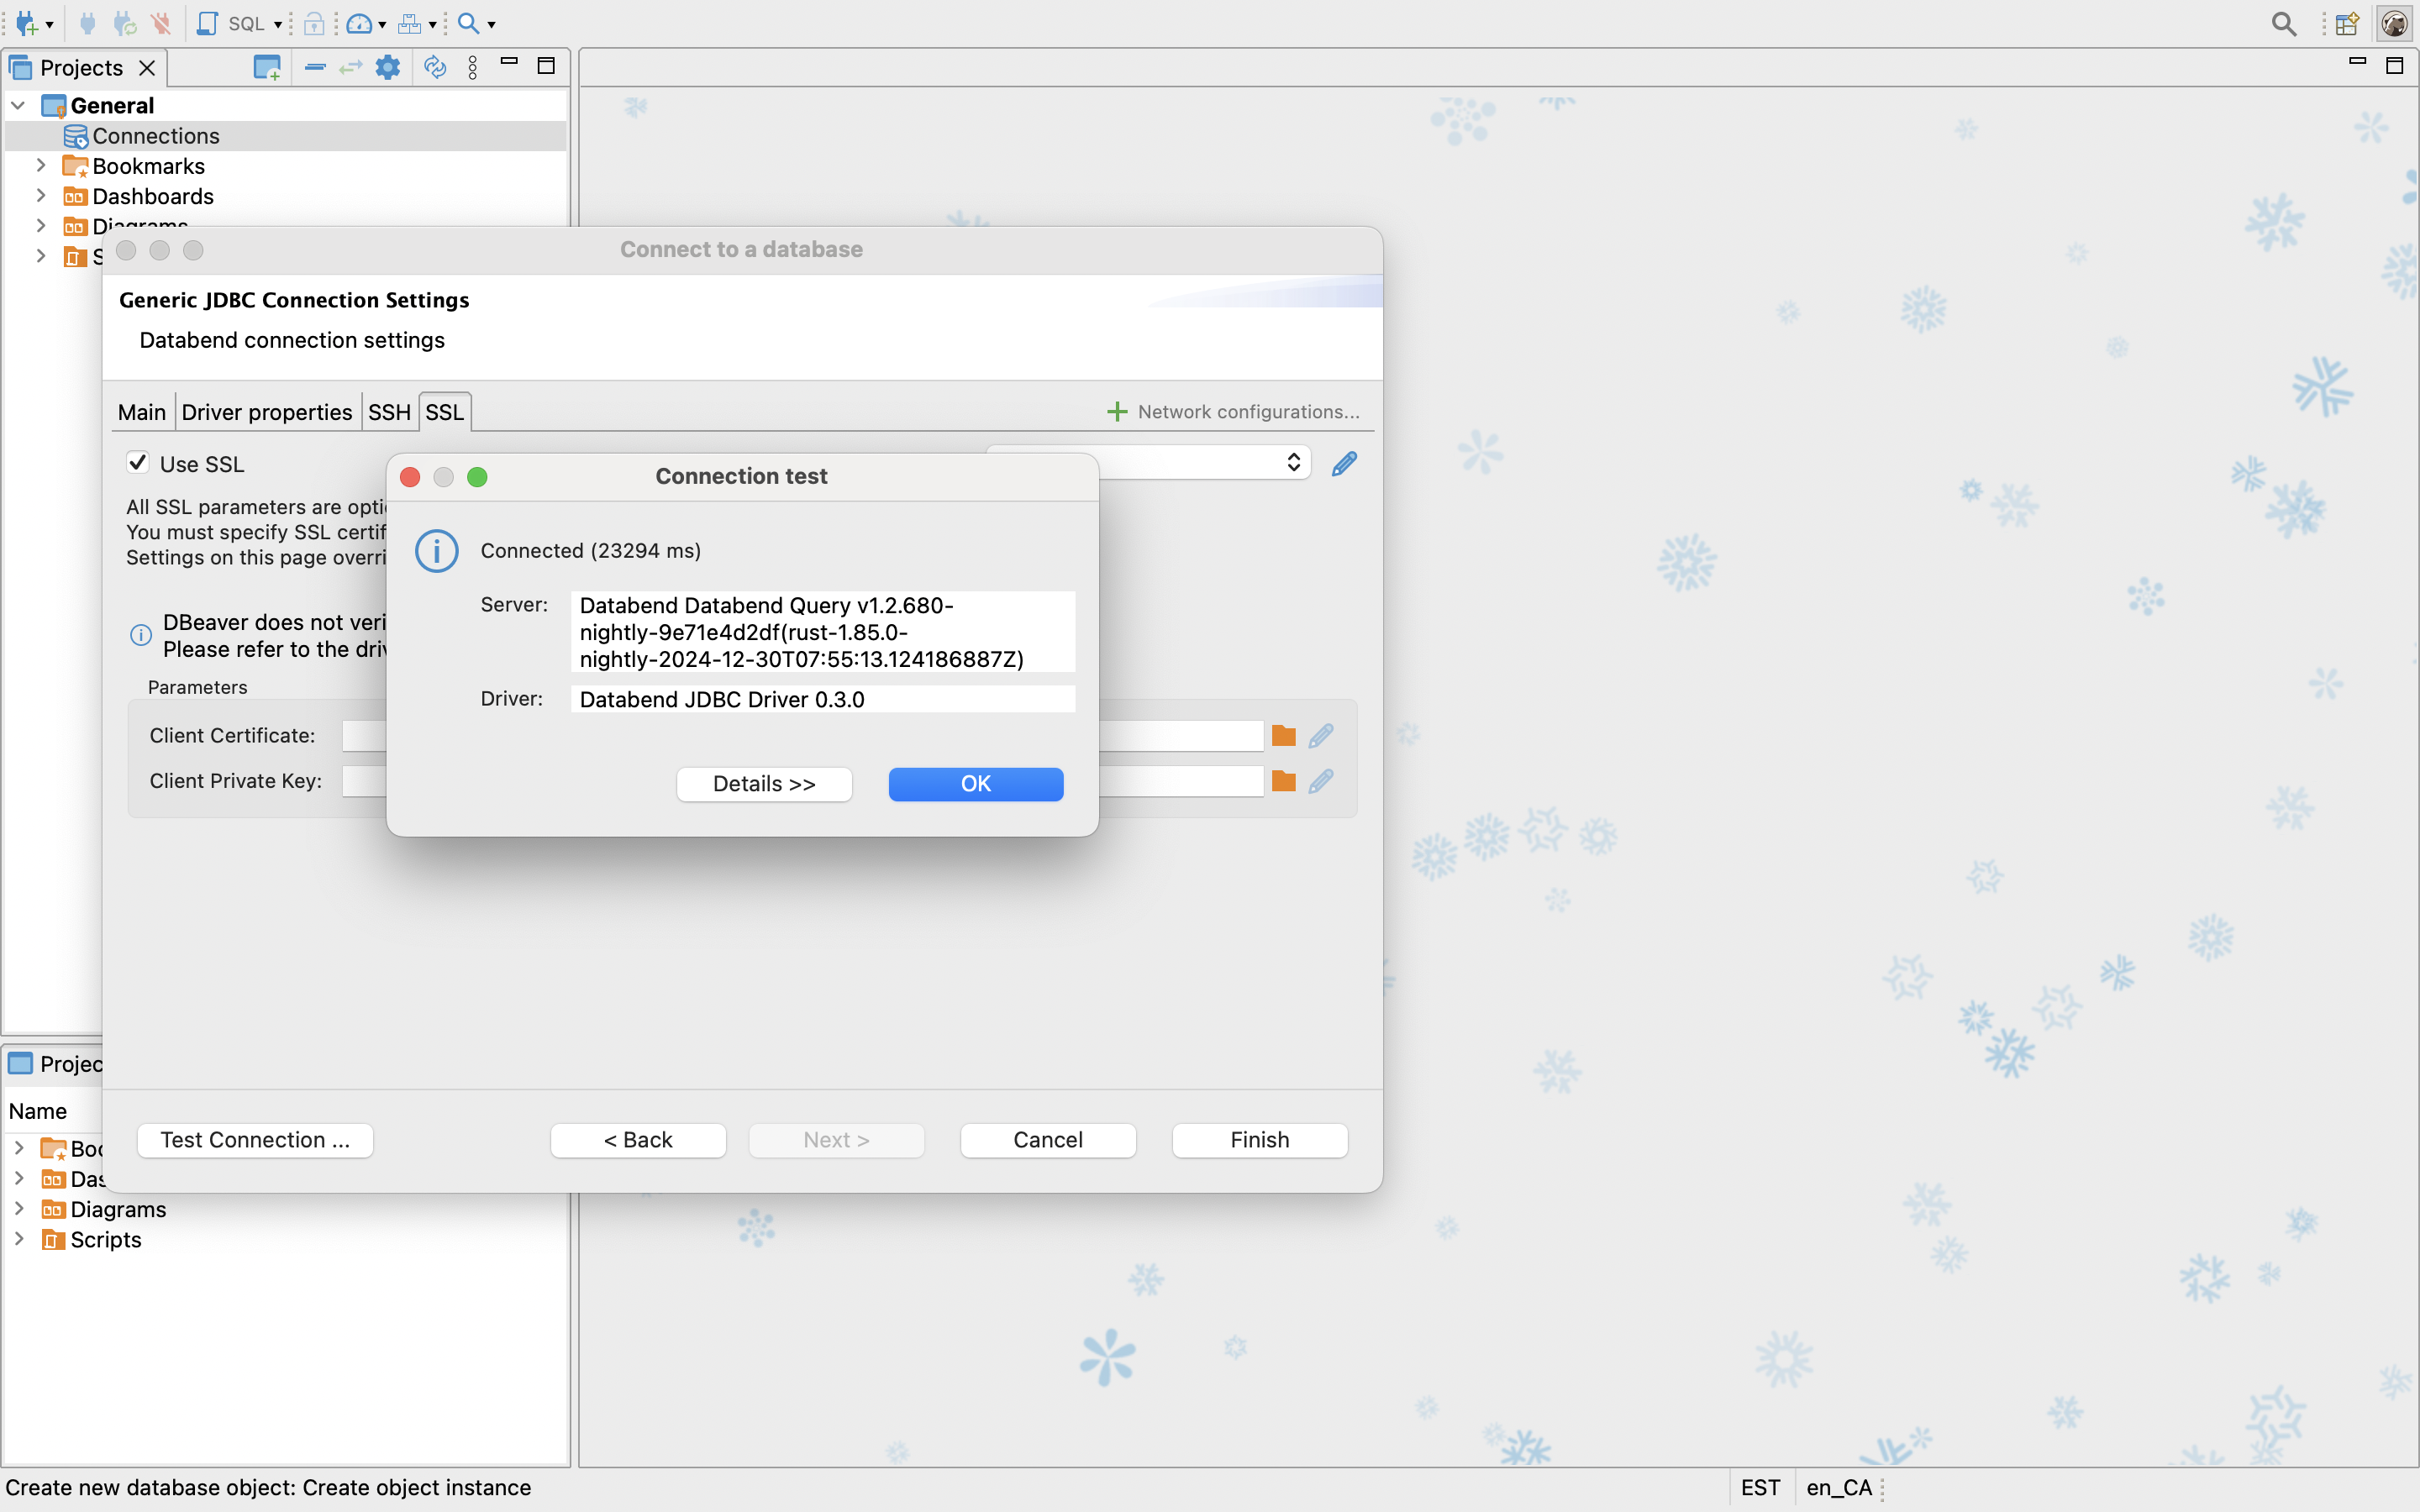Open the New Connection dropdown arrow

pyautogui.click(x=49, y=25)
